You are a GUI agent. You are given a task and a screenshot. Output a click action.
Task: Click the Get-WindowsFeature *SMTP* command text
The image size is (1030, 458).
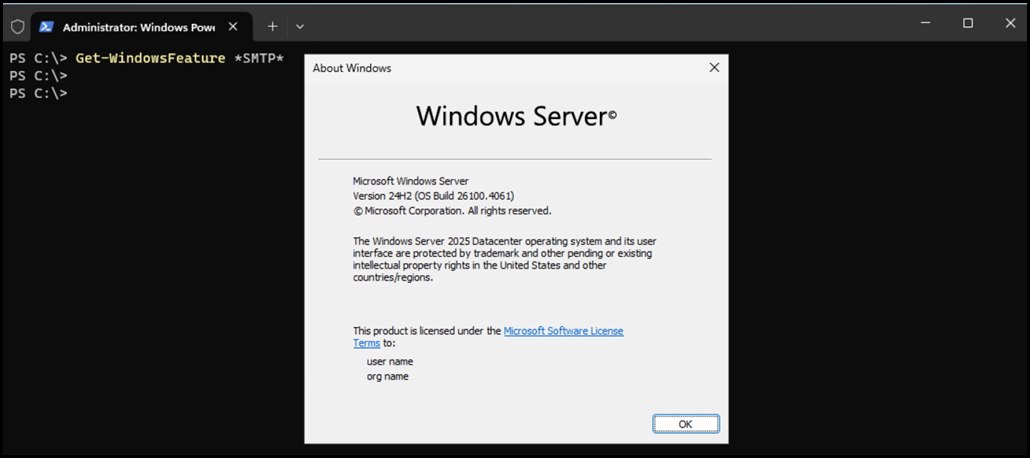point(180,58)
